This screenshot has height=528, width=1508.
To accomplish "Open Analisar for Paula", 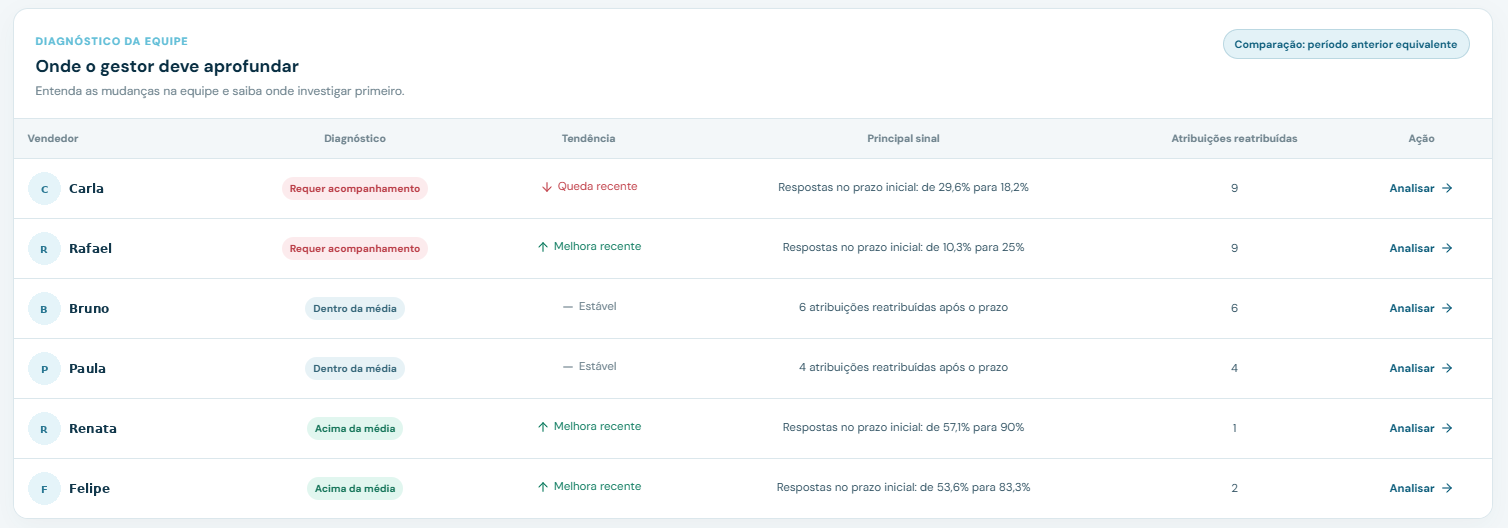I will (1421, 368).
